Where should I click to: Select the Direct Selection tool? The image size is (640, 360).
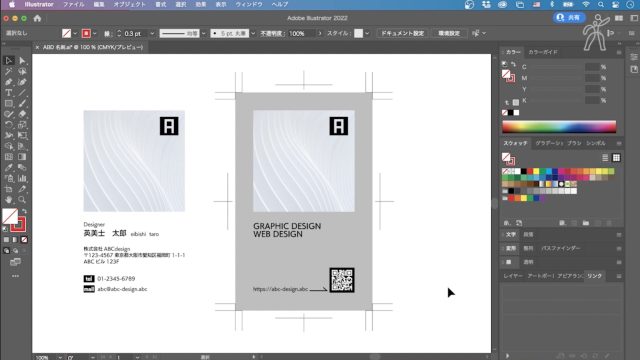(22, 61)
